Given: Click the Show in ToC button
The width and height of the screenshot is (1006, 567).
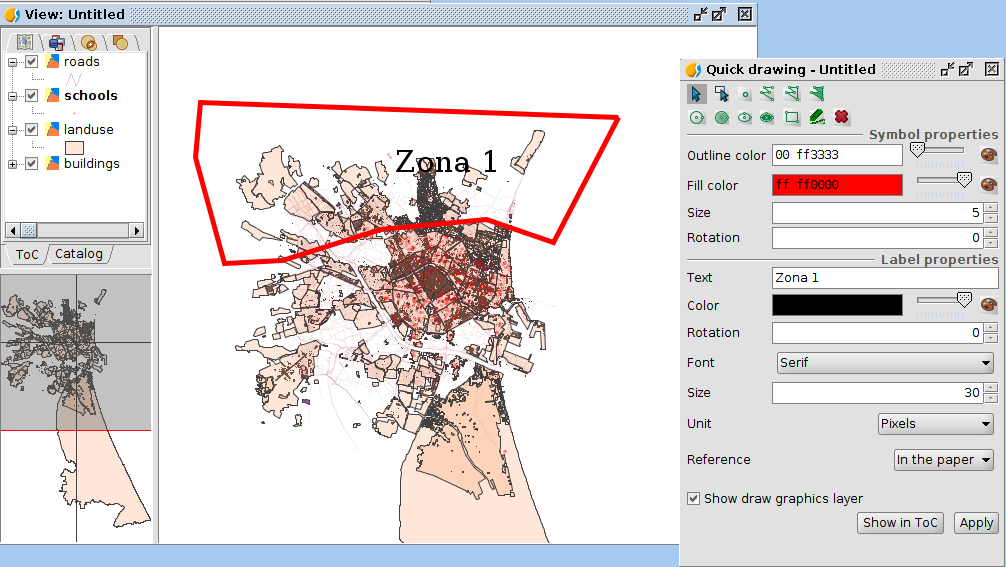Looking at the screenshot, I should [x=900, y=522].
